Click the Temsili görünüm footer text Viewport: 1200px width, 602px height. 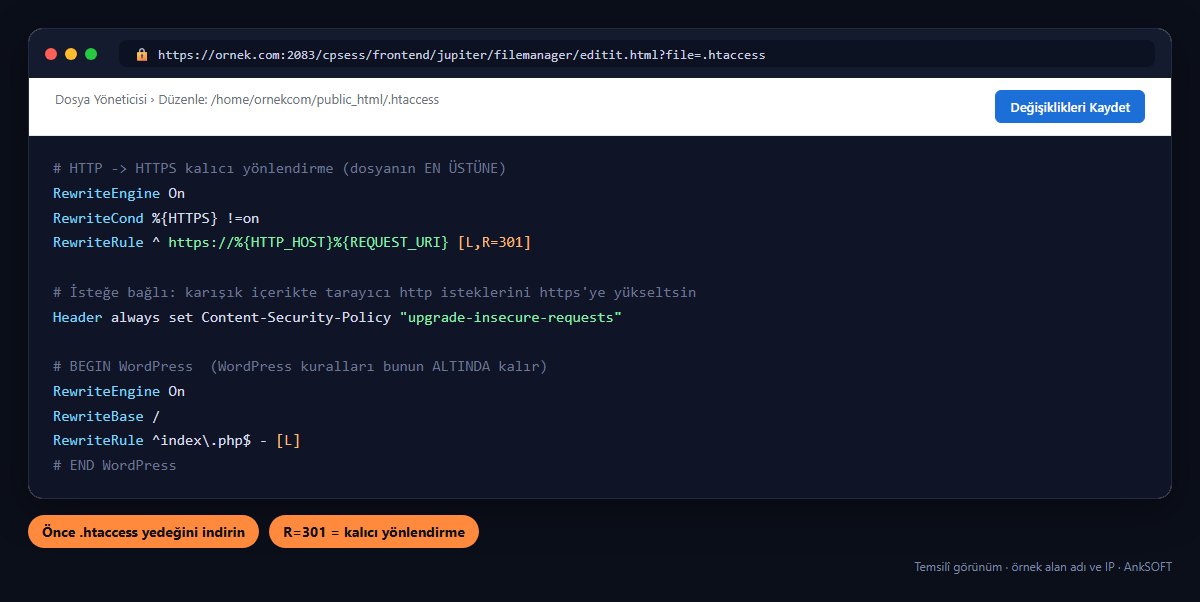tap(1043, 567)
